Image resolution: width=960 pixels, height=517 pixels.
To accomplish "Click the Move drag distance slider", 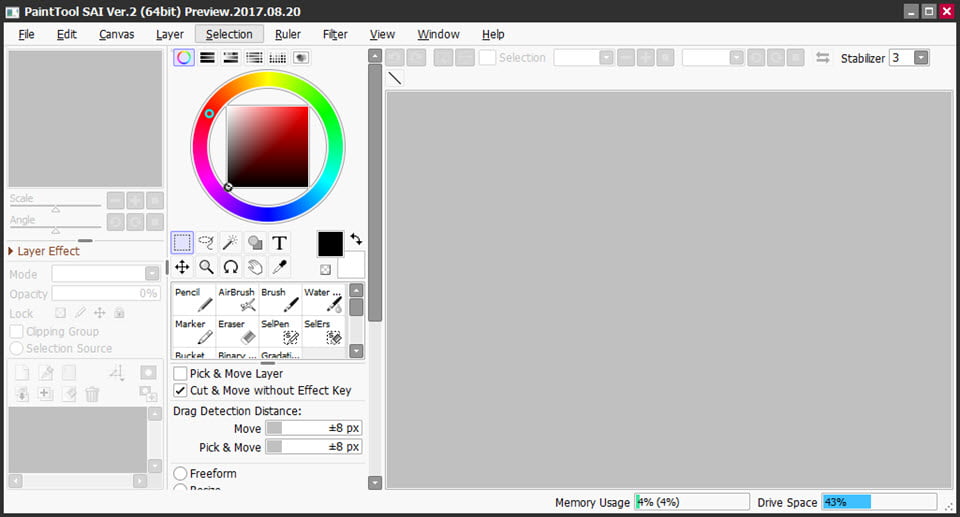I will (313, 428).
